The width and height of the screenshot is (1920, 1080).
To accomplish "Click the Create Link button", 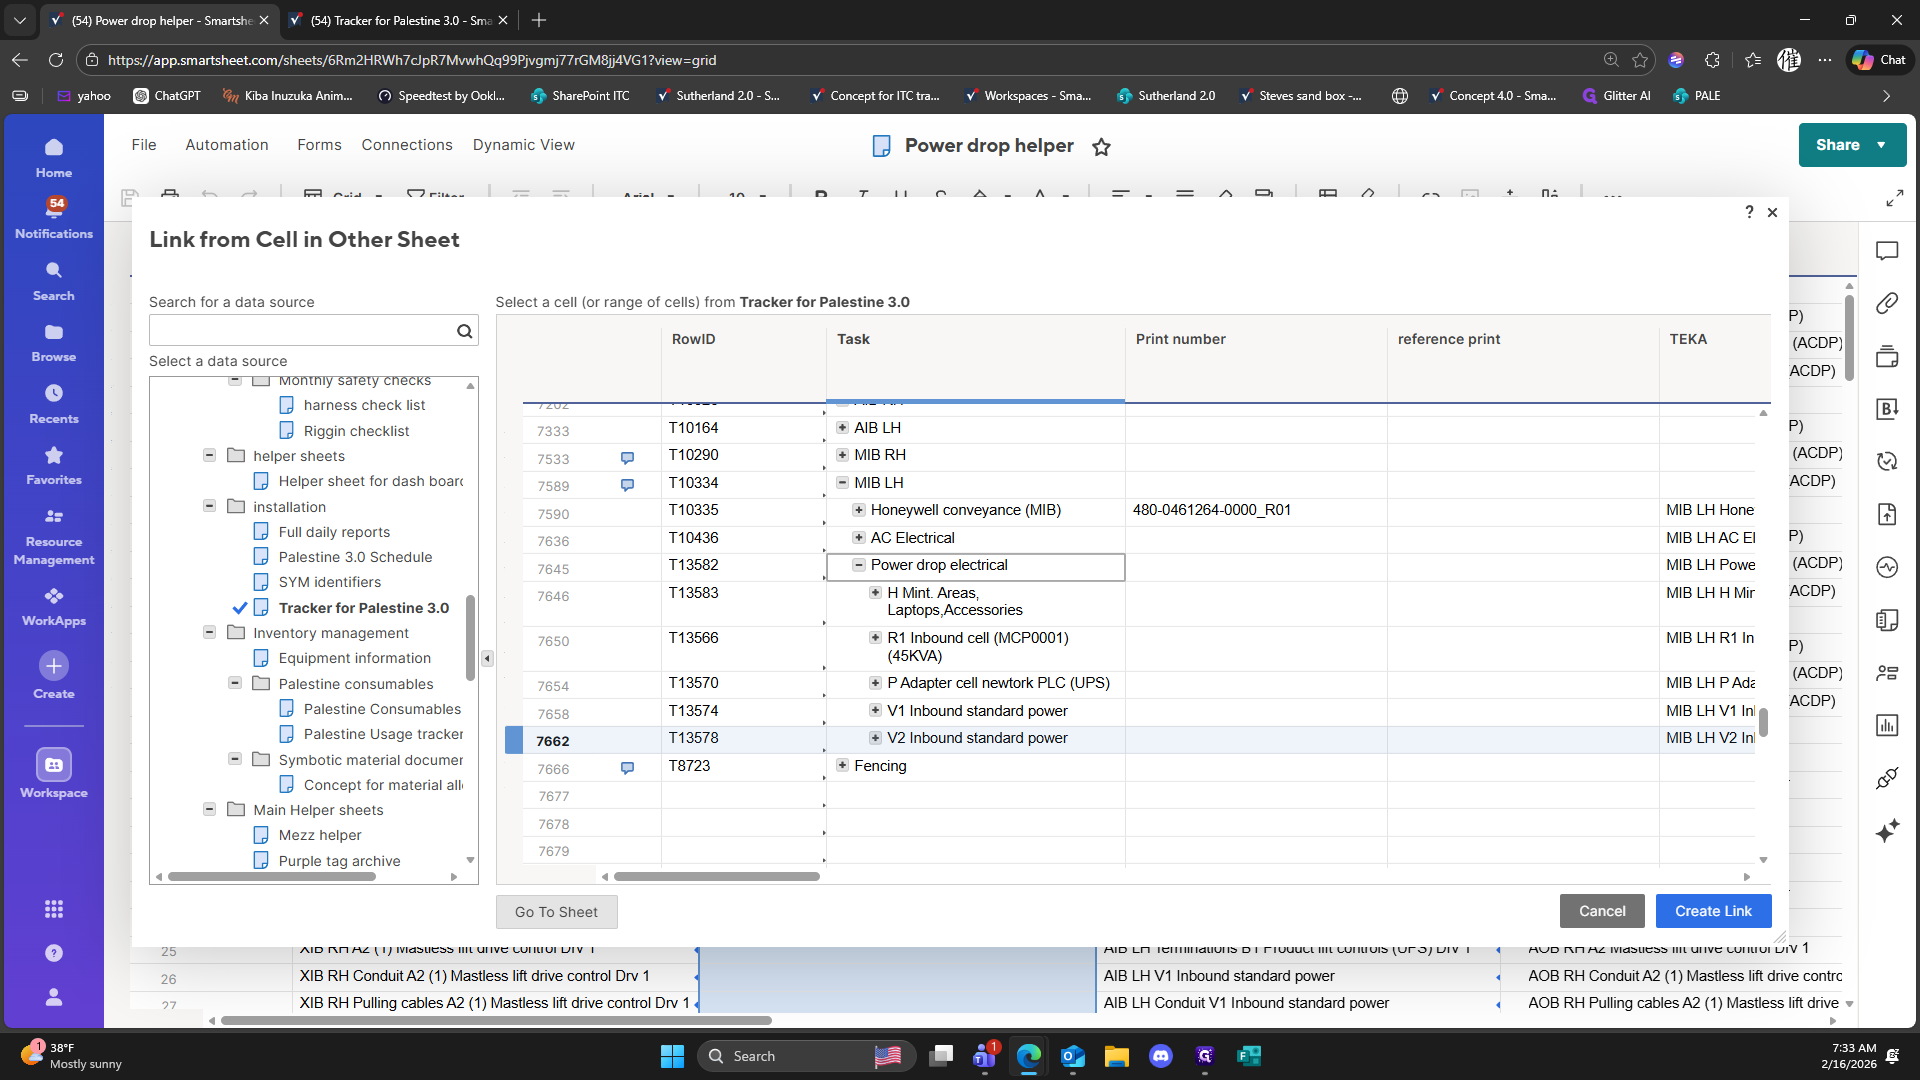I will pos(1712,911).
